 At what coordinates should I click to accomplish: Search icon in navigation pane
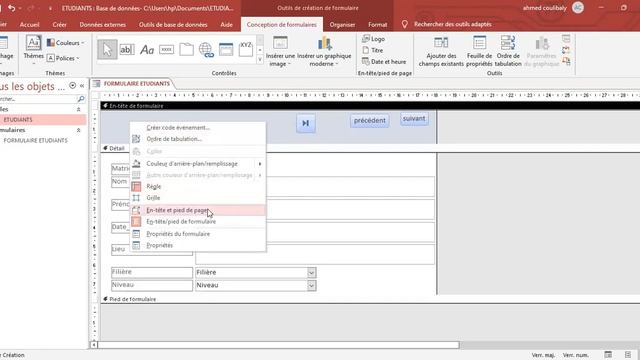click(x=81, y=99)
